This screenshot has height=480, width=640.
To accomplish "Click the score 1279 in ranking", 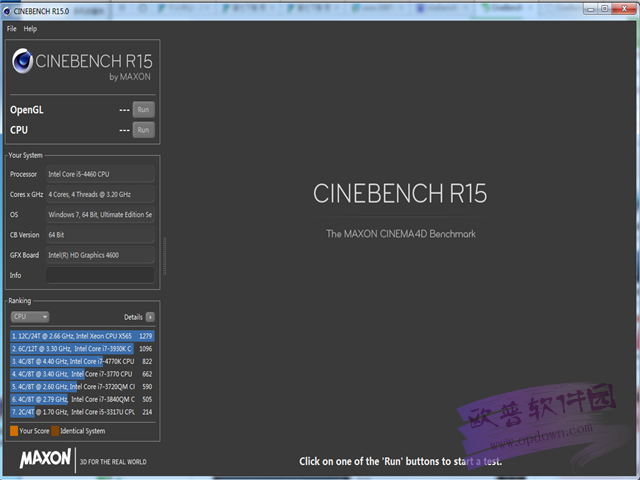I will click(x=145, y=336).
